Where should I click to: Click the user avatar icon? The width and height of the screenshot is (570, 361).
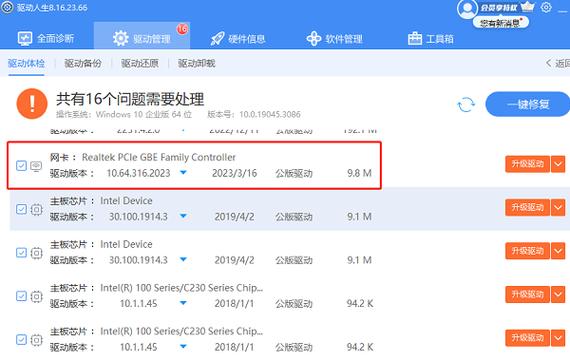[467, 9]
